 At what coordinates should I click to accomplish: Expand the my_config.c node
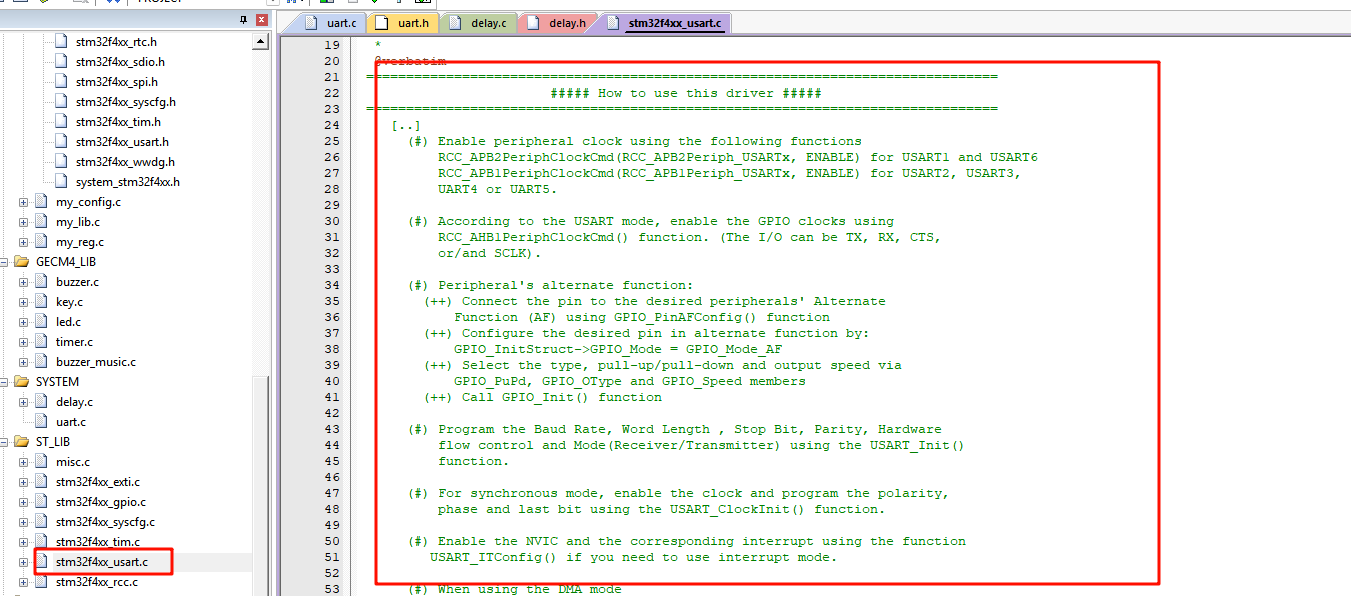tap(24, 202)
